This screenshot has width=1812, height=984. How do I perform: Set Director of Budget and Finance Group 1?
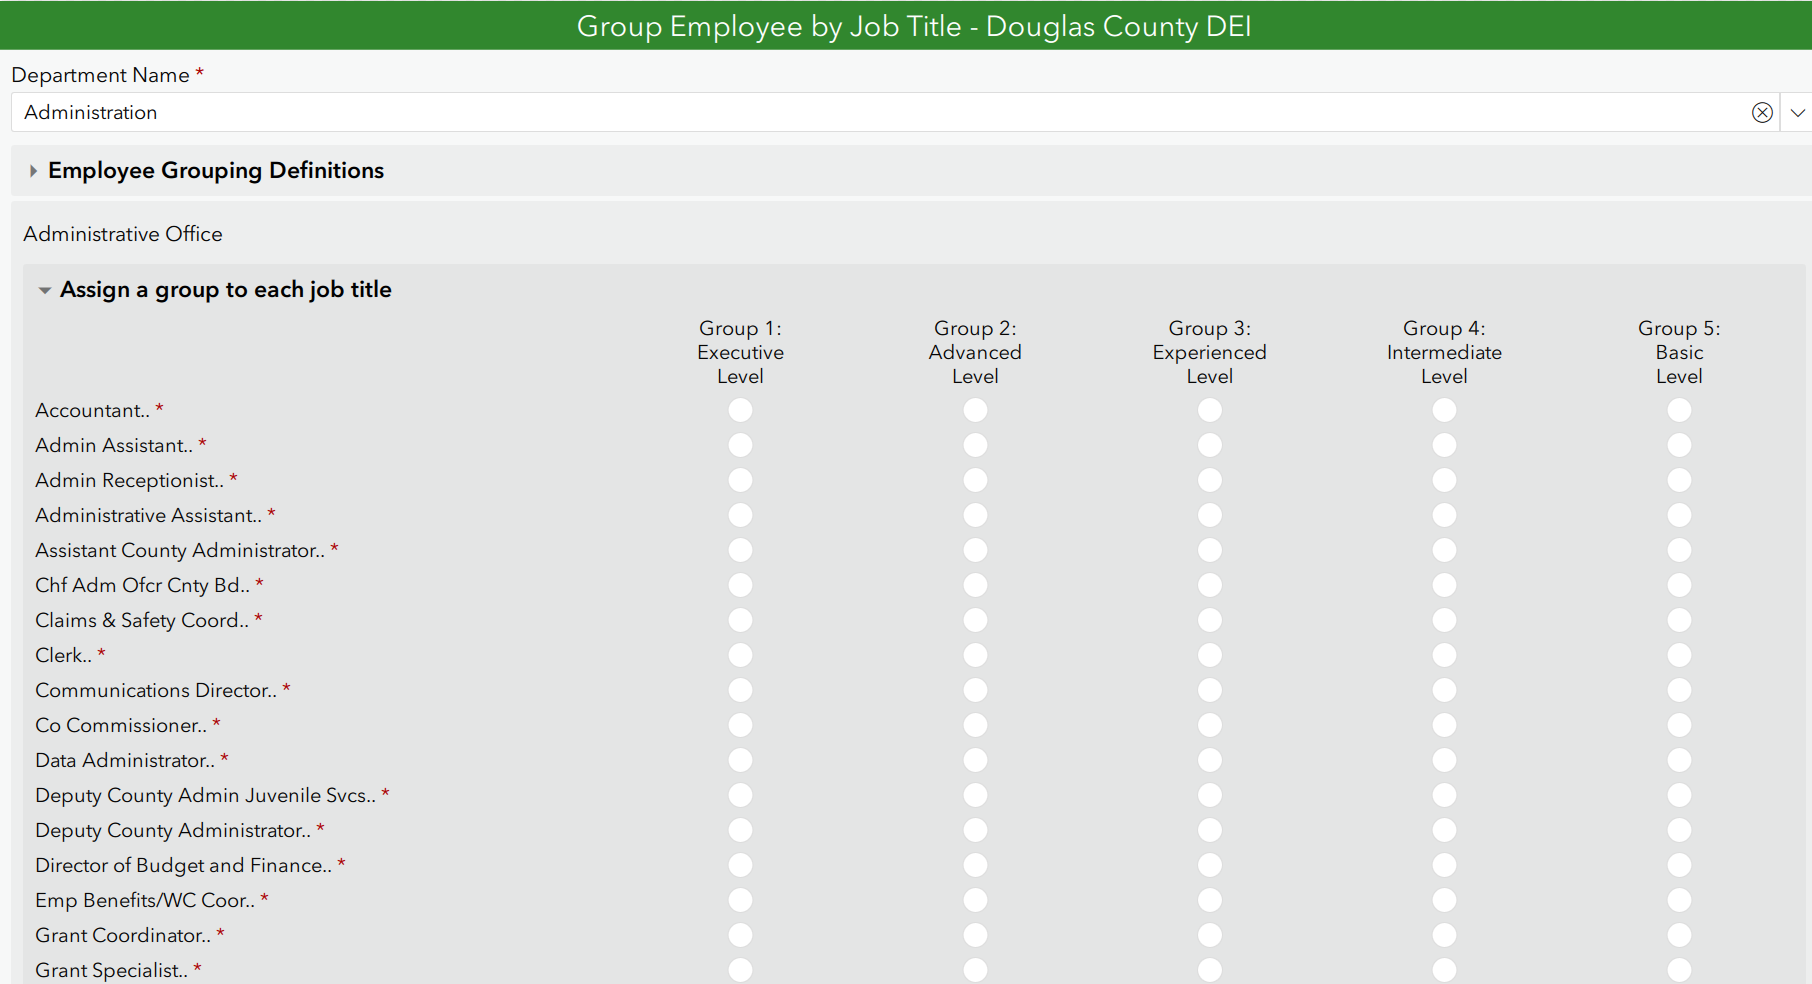coord(740,865)
